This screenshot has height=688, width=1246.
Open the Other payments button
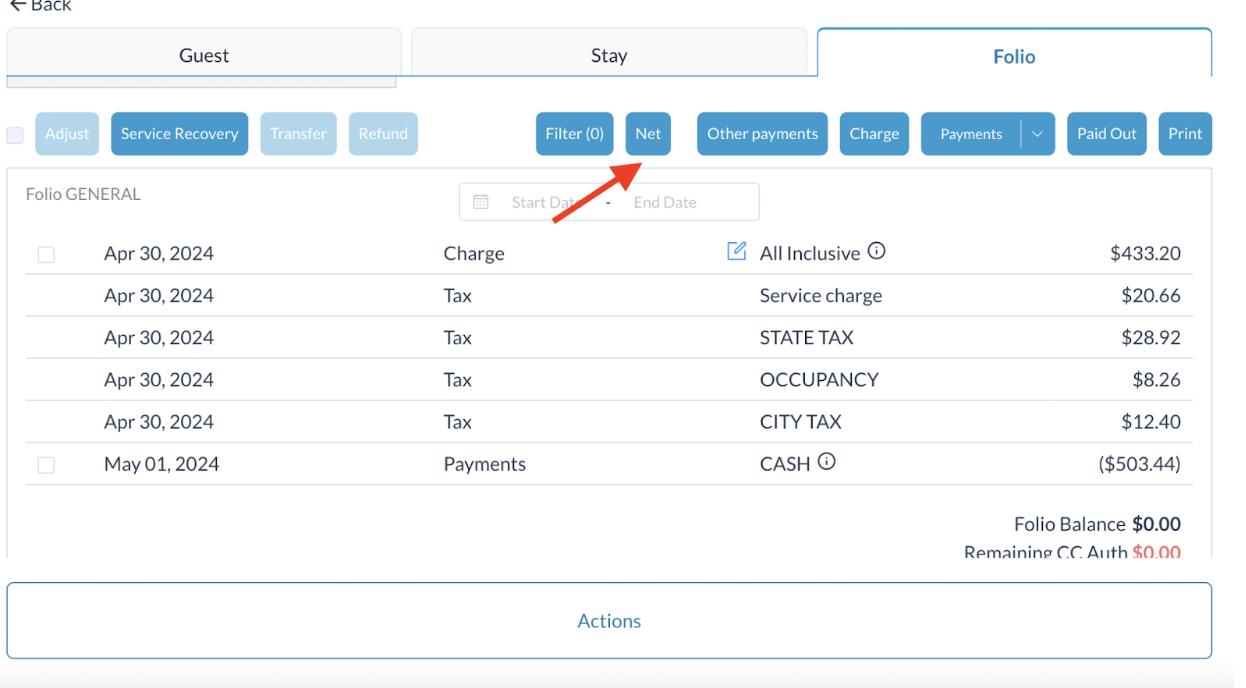click(762, 134)
